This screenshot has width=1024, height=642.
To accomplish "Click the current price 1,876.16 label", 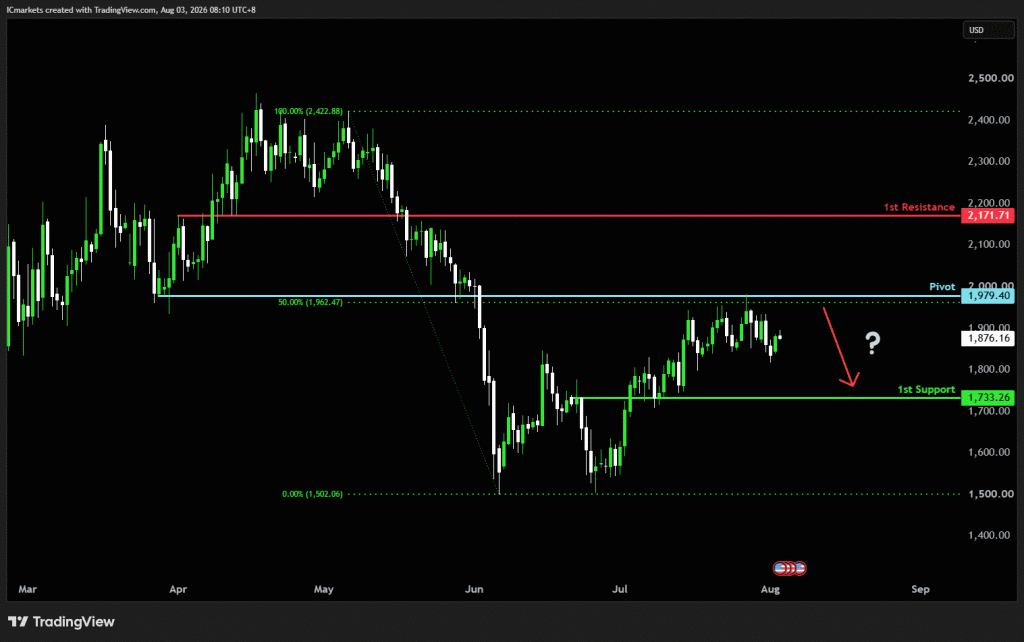I will point(988,338).
